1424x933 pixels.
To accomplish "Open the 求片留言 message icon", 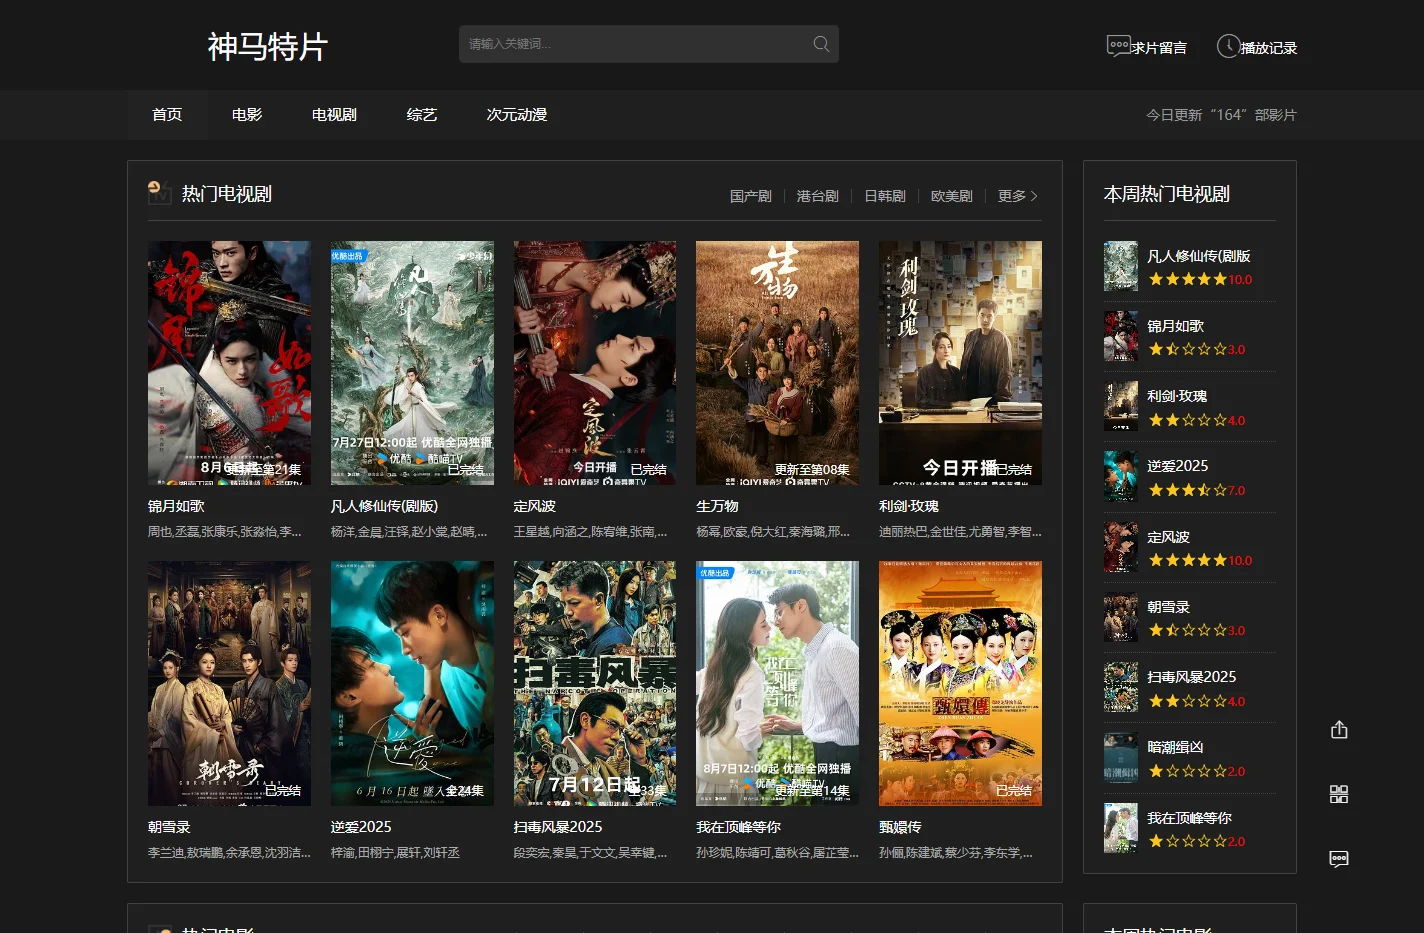I will (x=1118, y=46).
